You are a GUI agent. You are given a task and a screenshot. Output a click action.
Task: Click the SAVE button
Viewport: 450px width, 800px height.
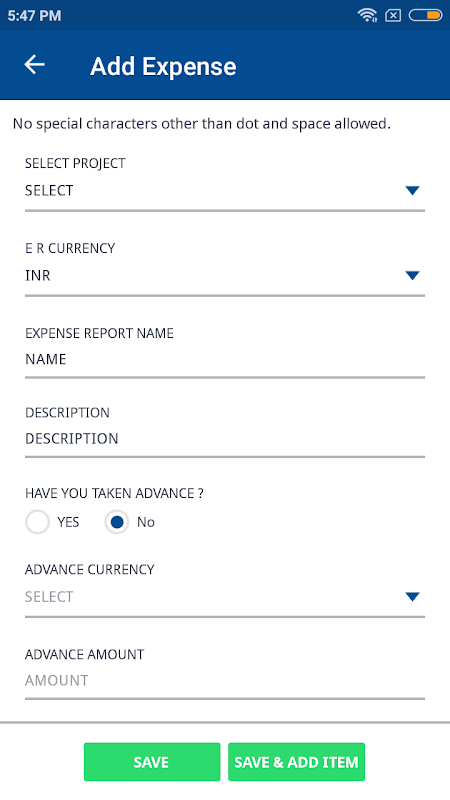[152, 762]
